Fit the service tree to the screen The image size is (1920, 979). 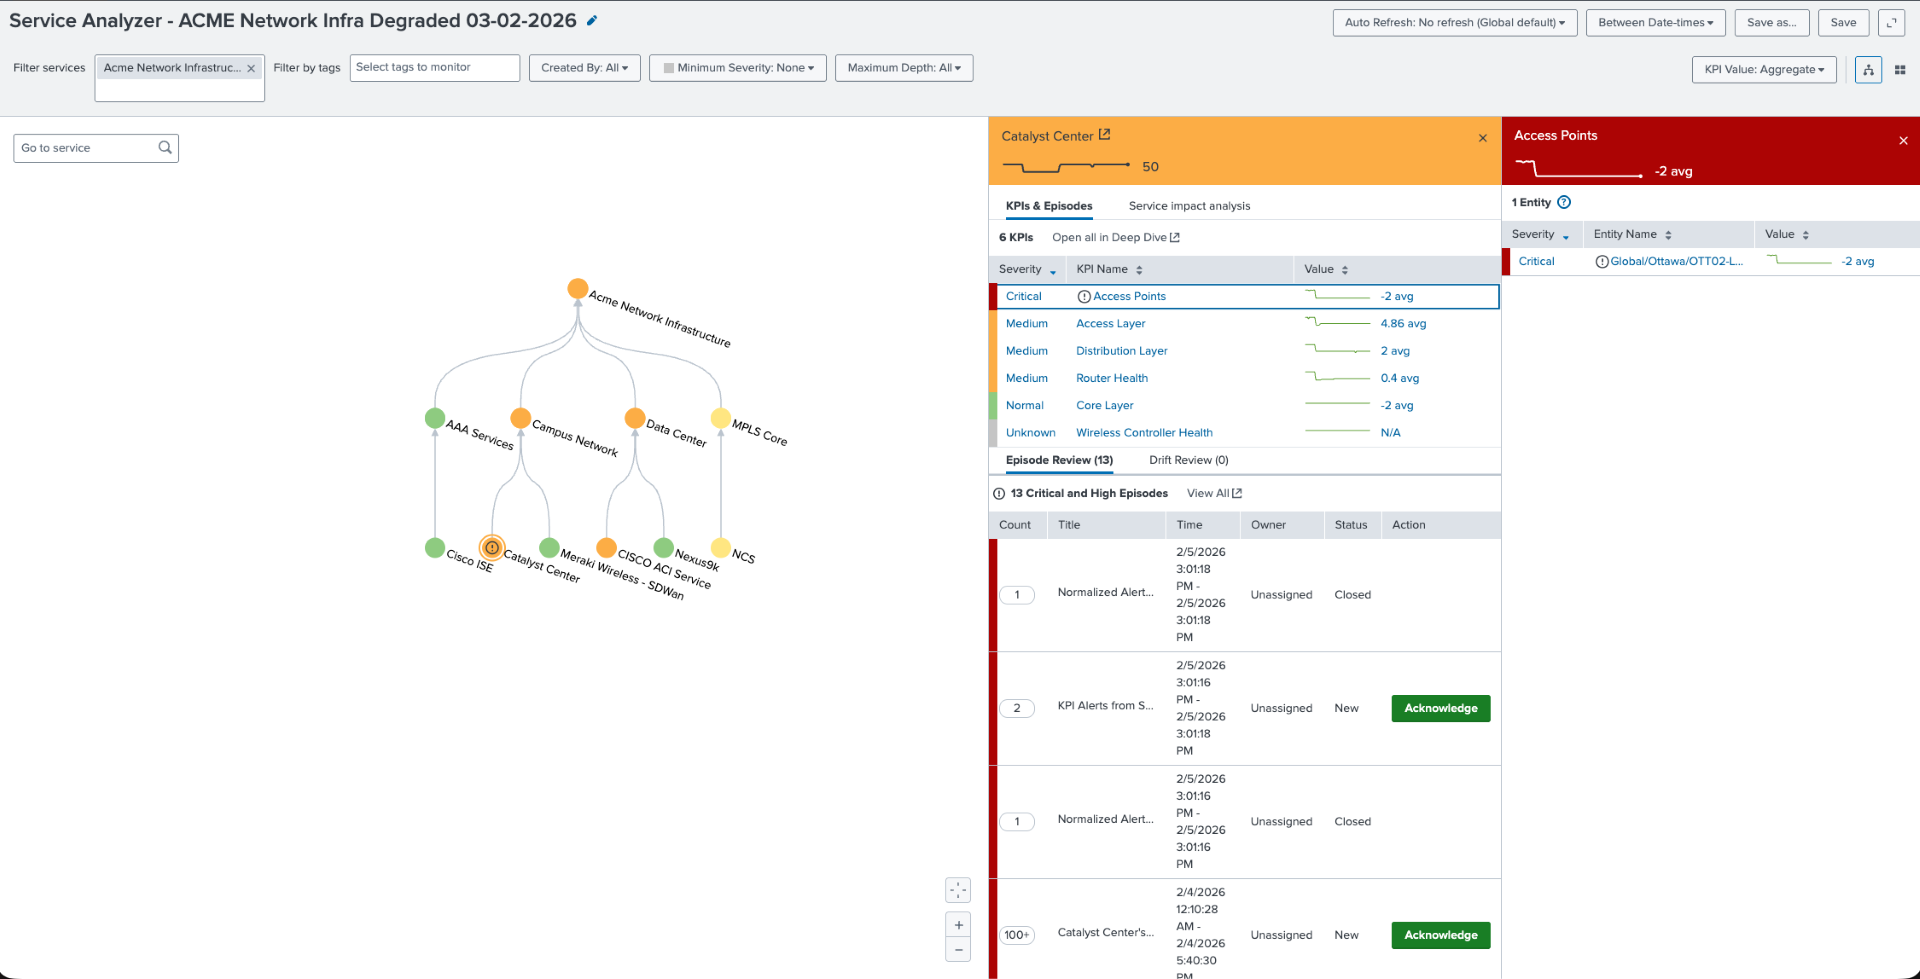[x=958, y=890]
